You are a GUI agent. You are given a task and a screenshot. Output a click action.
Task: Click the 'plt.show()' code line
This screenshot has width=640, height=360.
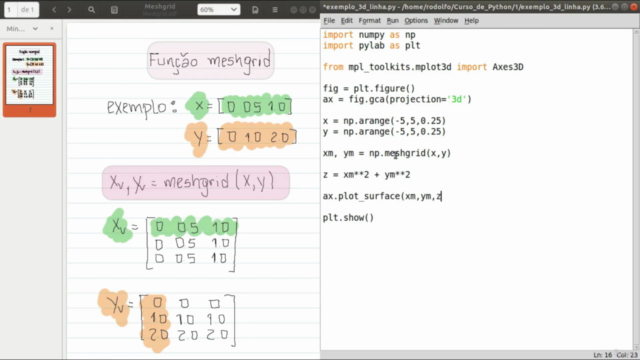tap(348, 218)
